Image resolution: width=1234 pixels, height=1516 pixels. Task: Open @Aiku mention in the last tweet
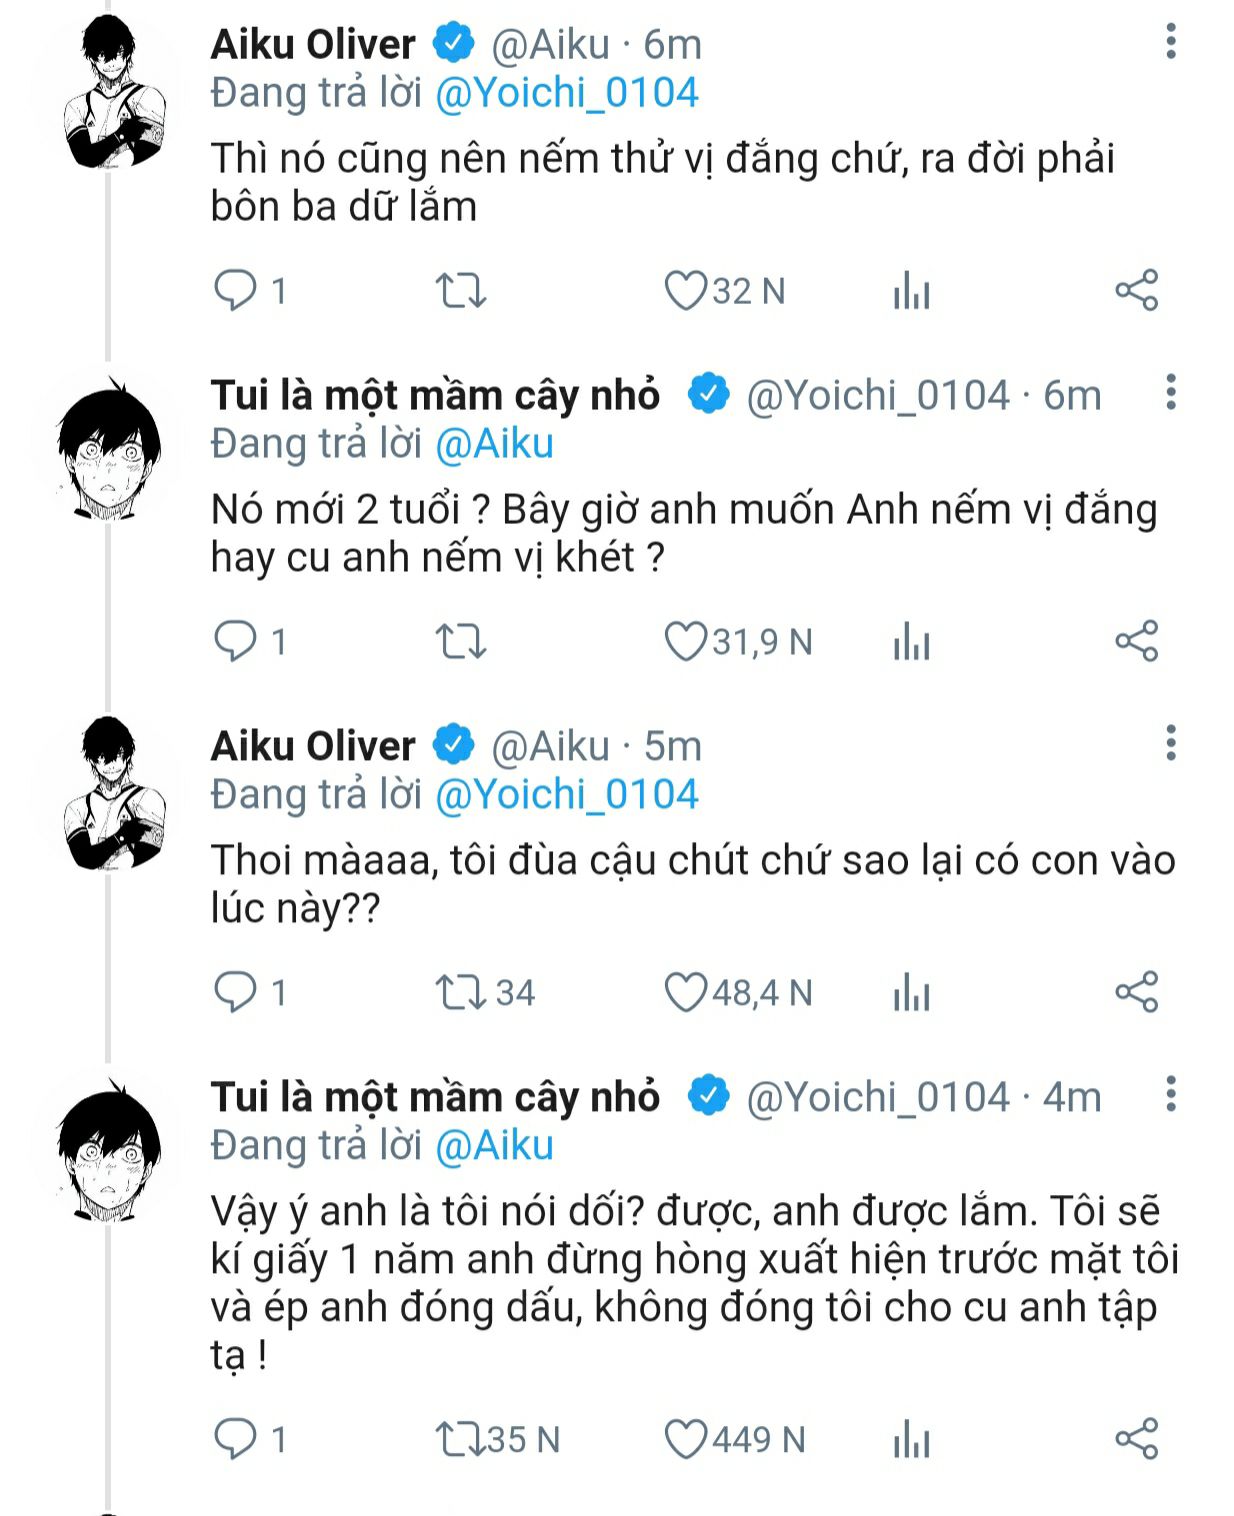click(x=494, y=1145)
